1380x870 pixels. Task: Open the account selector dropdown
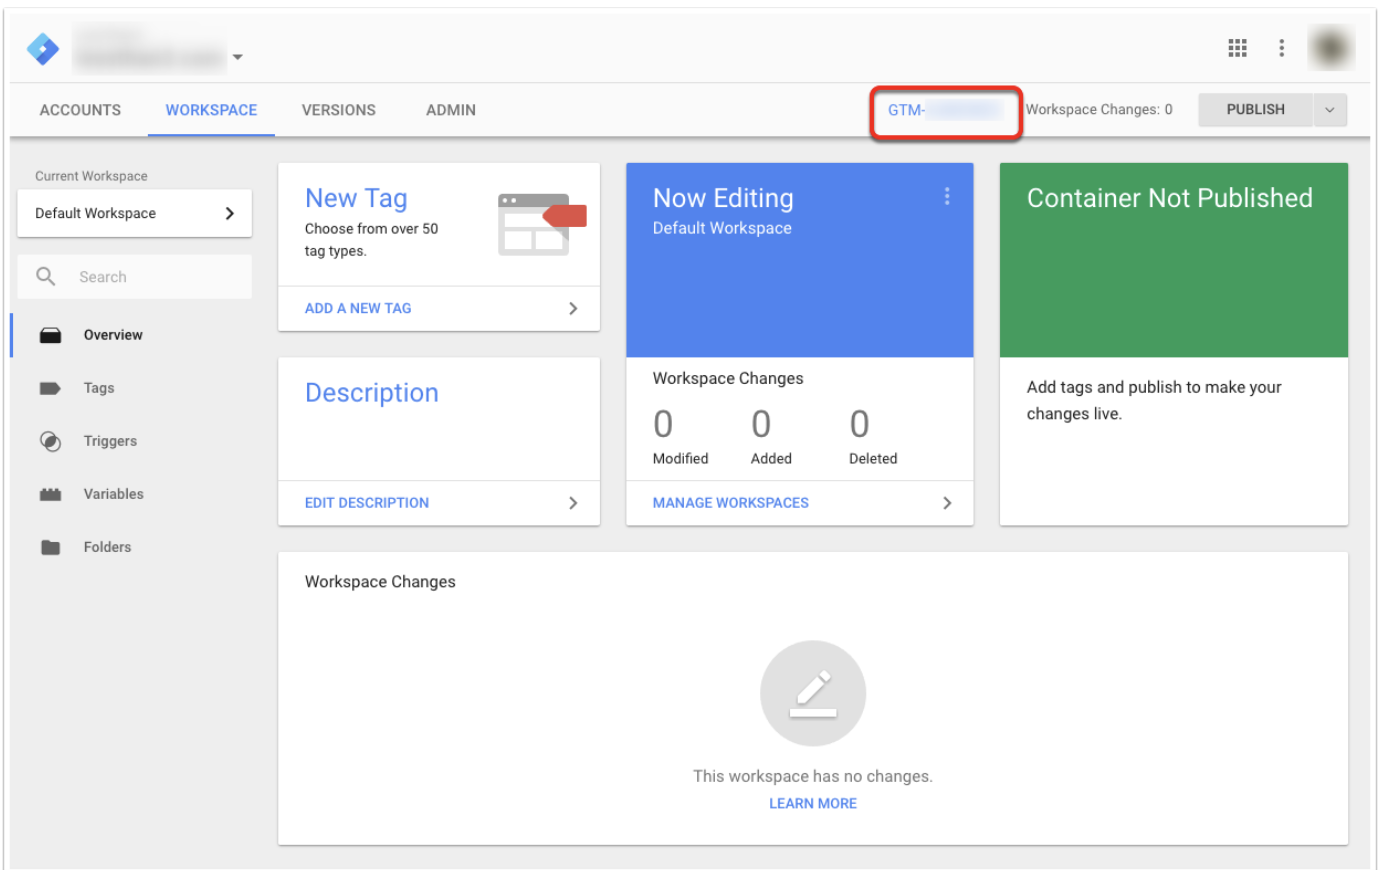(x=237, y=57)
